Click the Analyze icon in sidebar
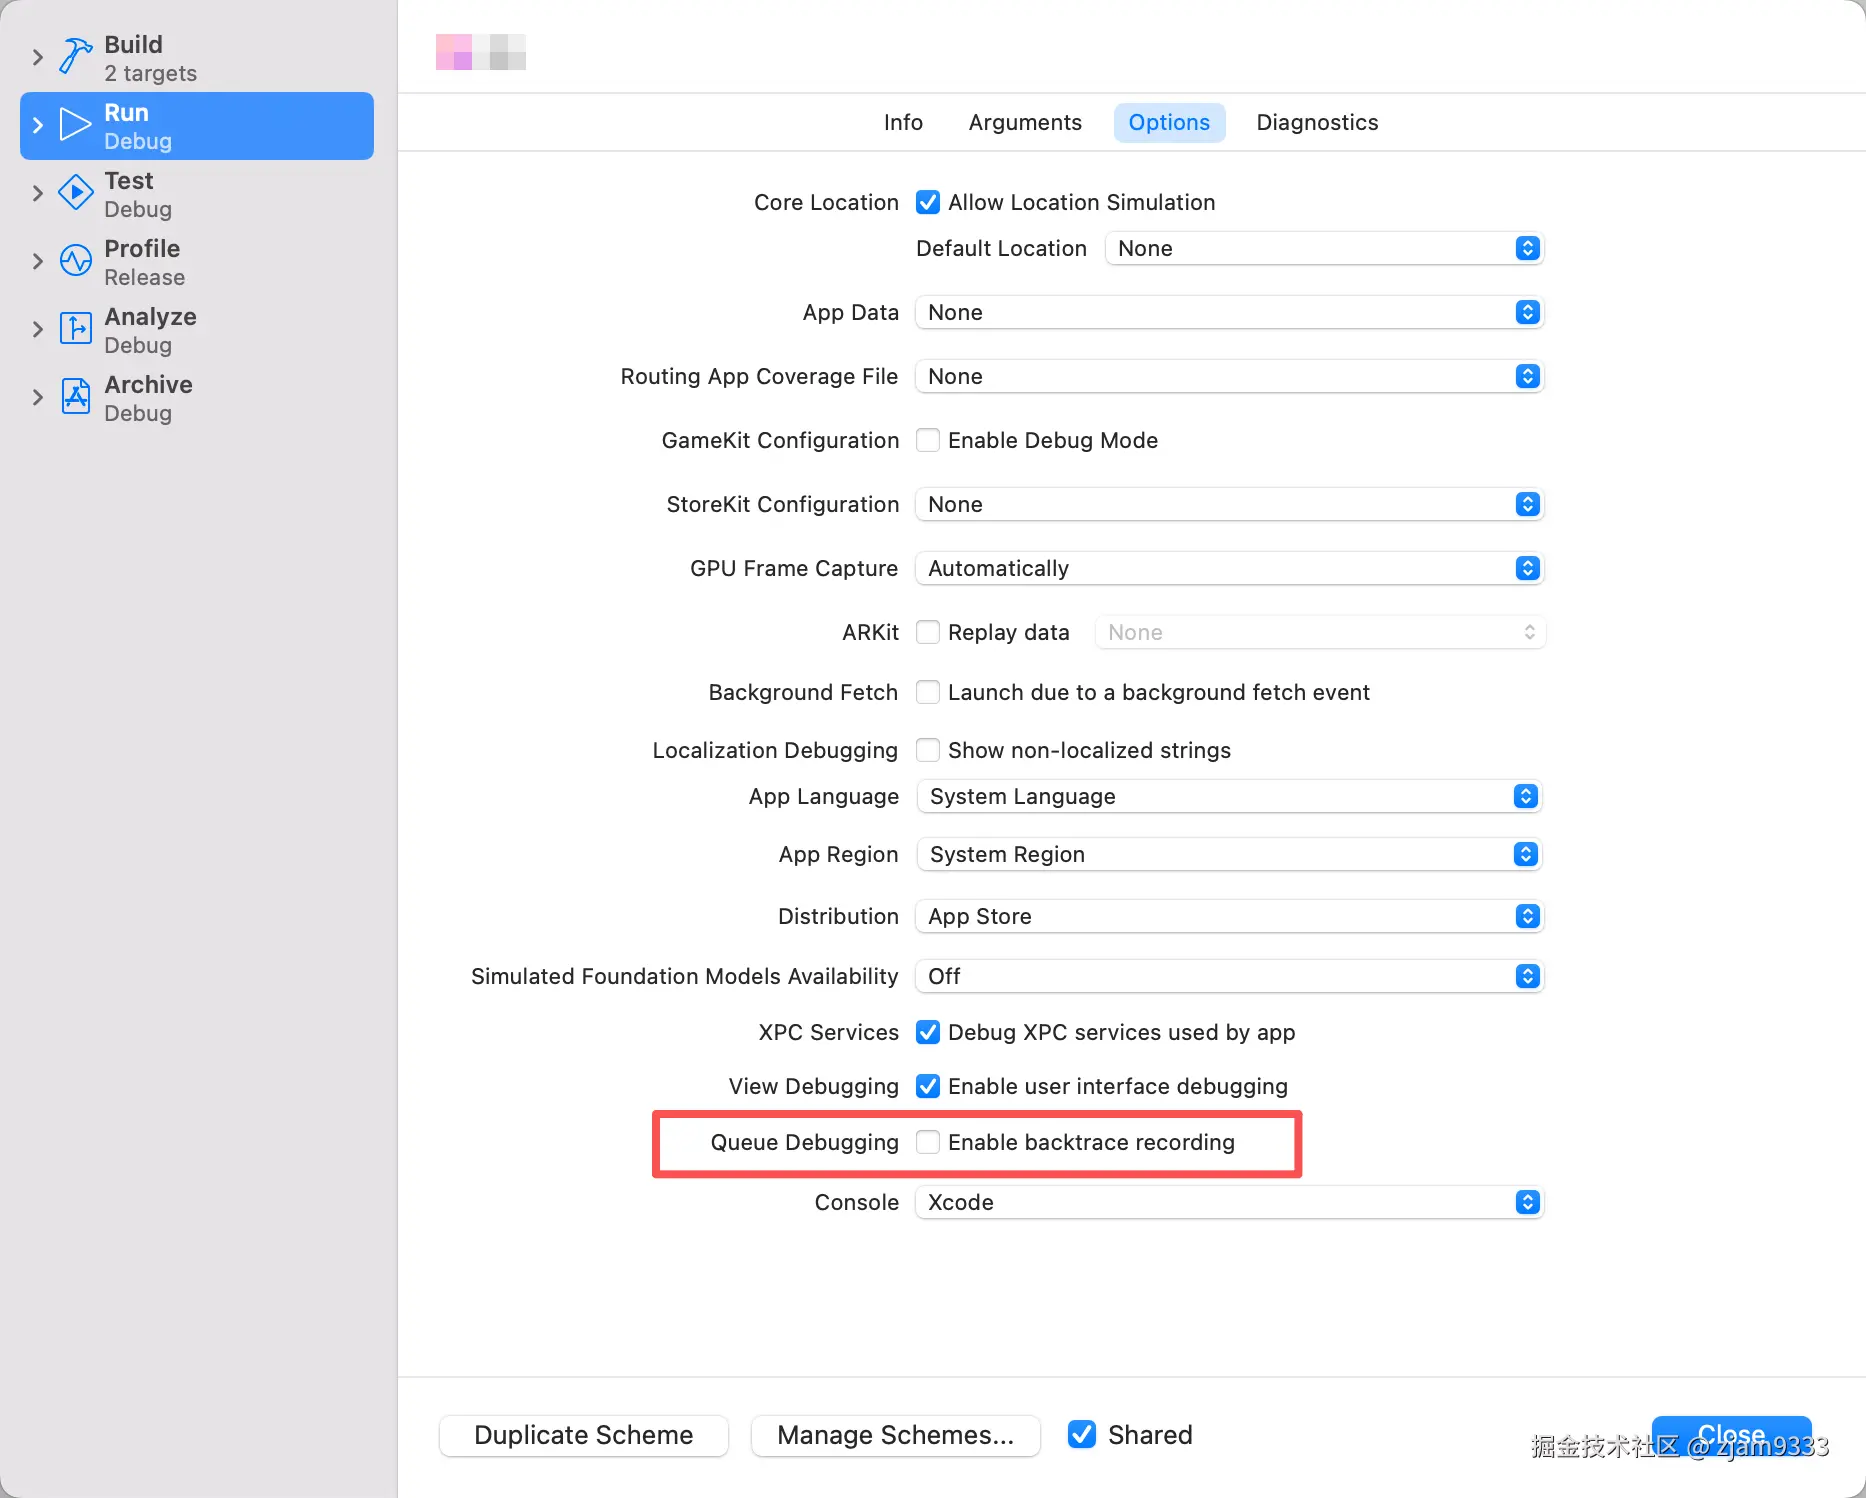This screenshot has width=1866, height=1498. (75, 329)
